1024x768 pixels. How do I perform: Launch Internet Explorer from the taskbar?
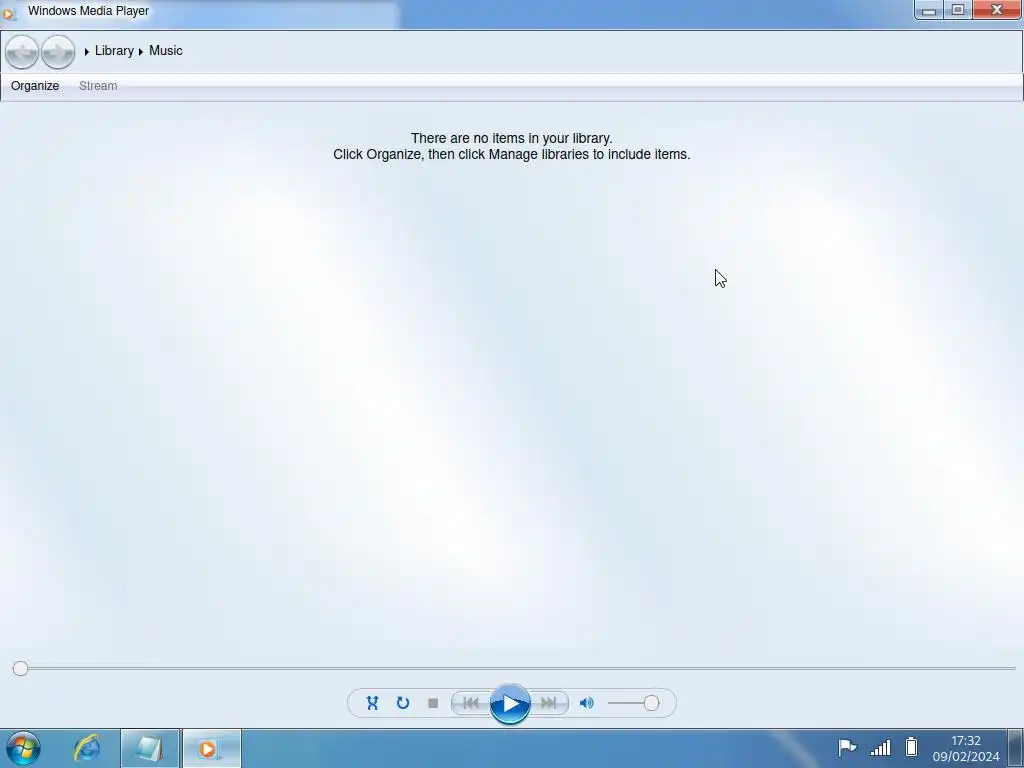pos(86,748)
